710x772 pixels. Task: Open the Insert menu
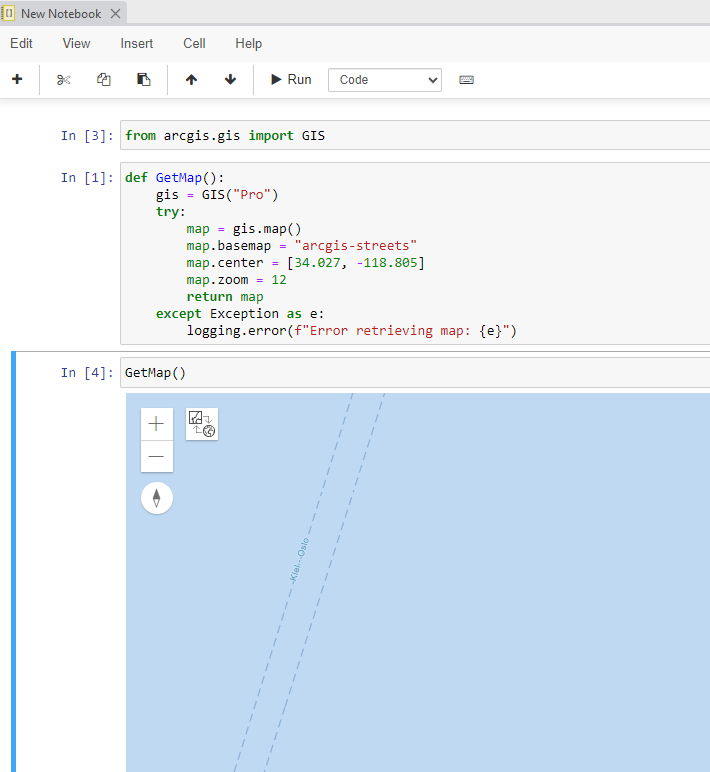coord(137,43)
